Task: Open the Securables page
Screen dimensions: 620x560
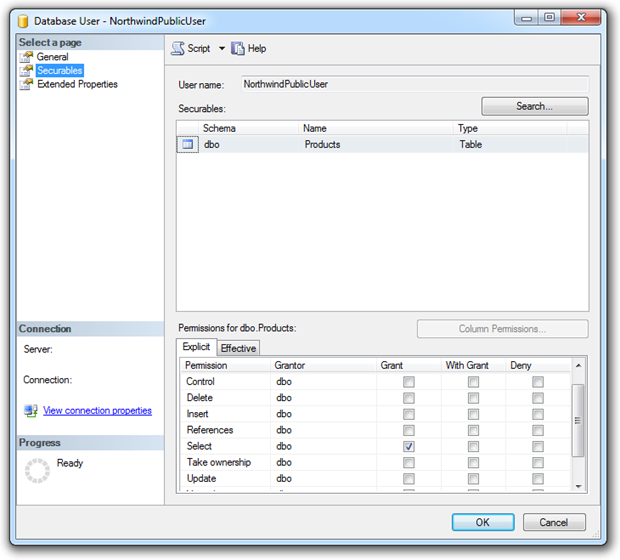Action: coord(60,71)
